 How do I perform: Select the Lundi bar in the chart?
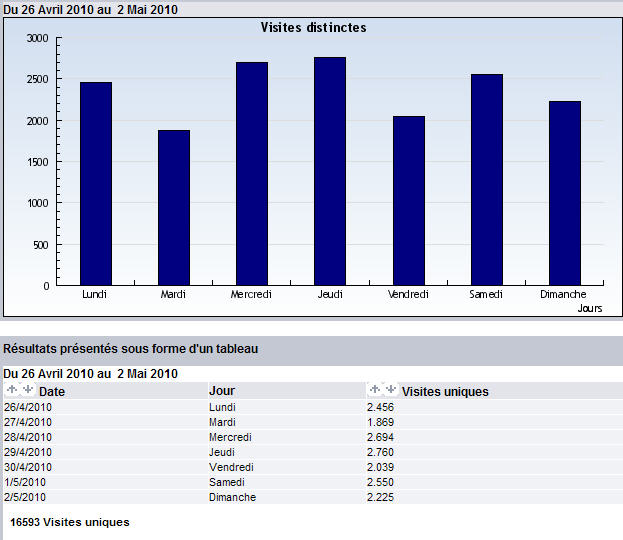click(x=95, y=184)
